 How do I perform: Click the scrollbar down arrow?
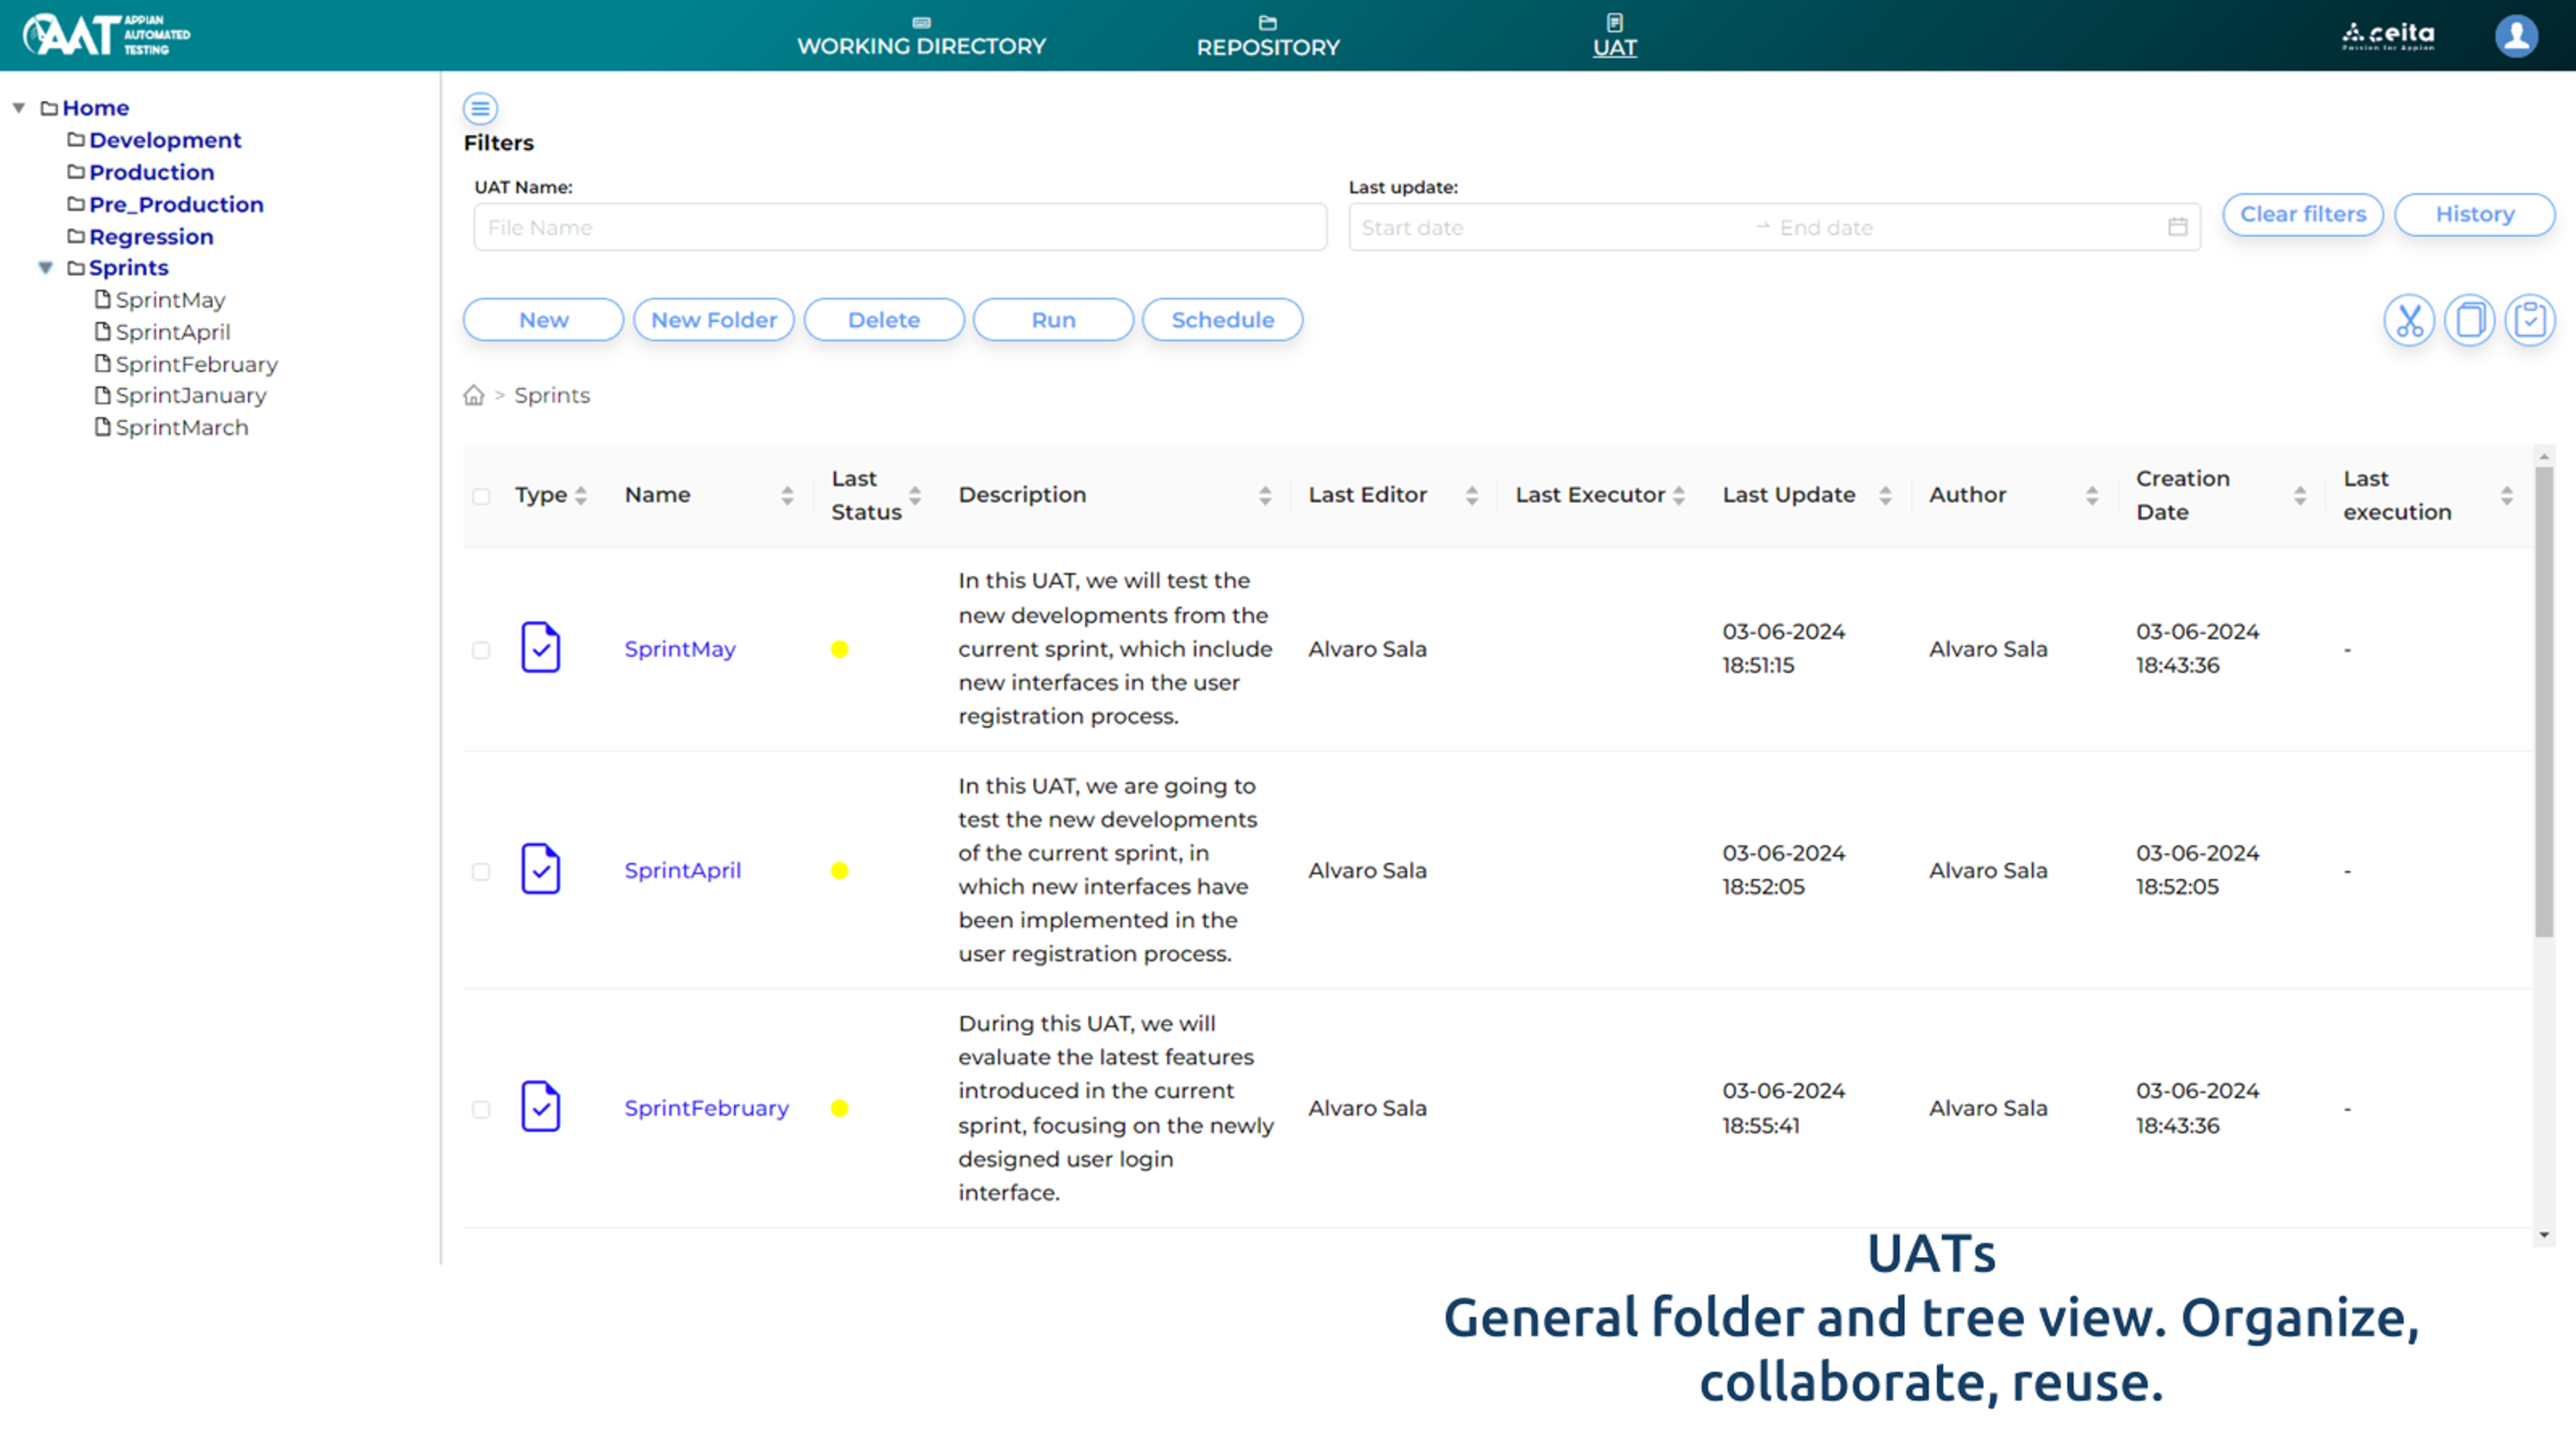click(x=2544, y=1235)
